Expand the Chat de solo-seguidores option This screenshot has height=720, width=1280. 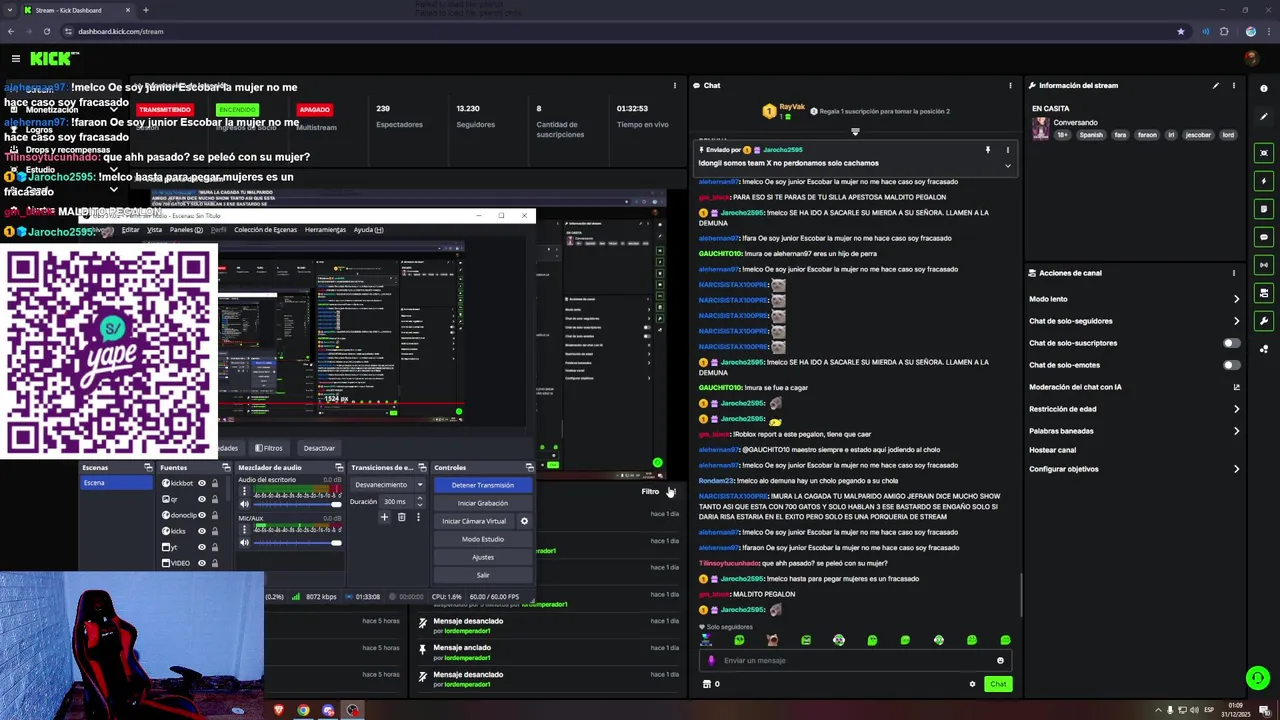1236,321
